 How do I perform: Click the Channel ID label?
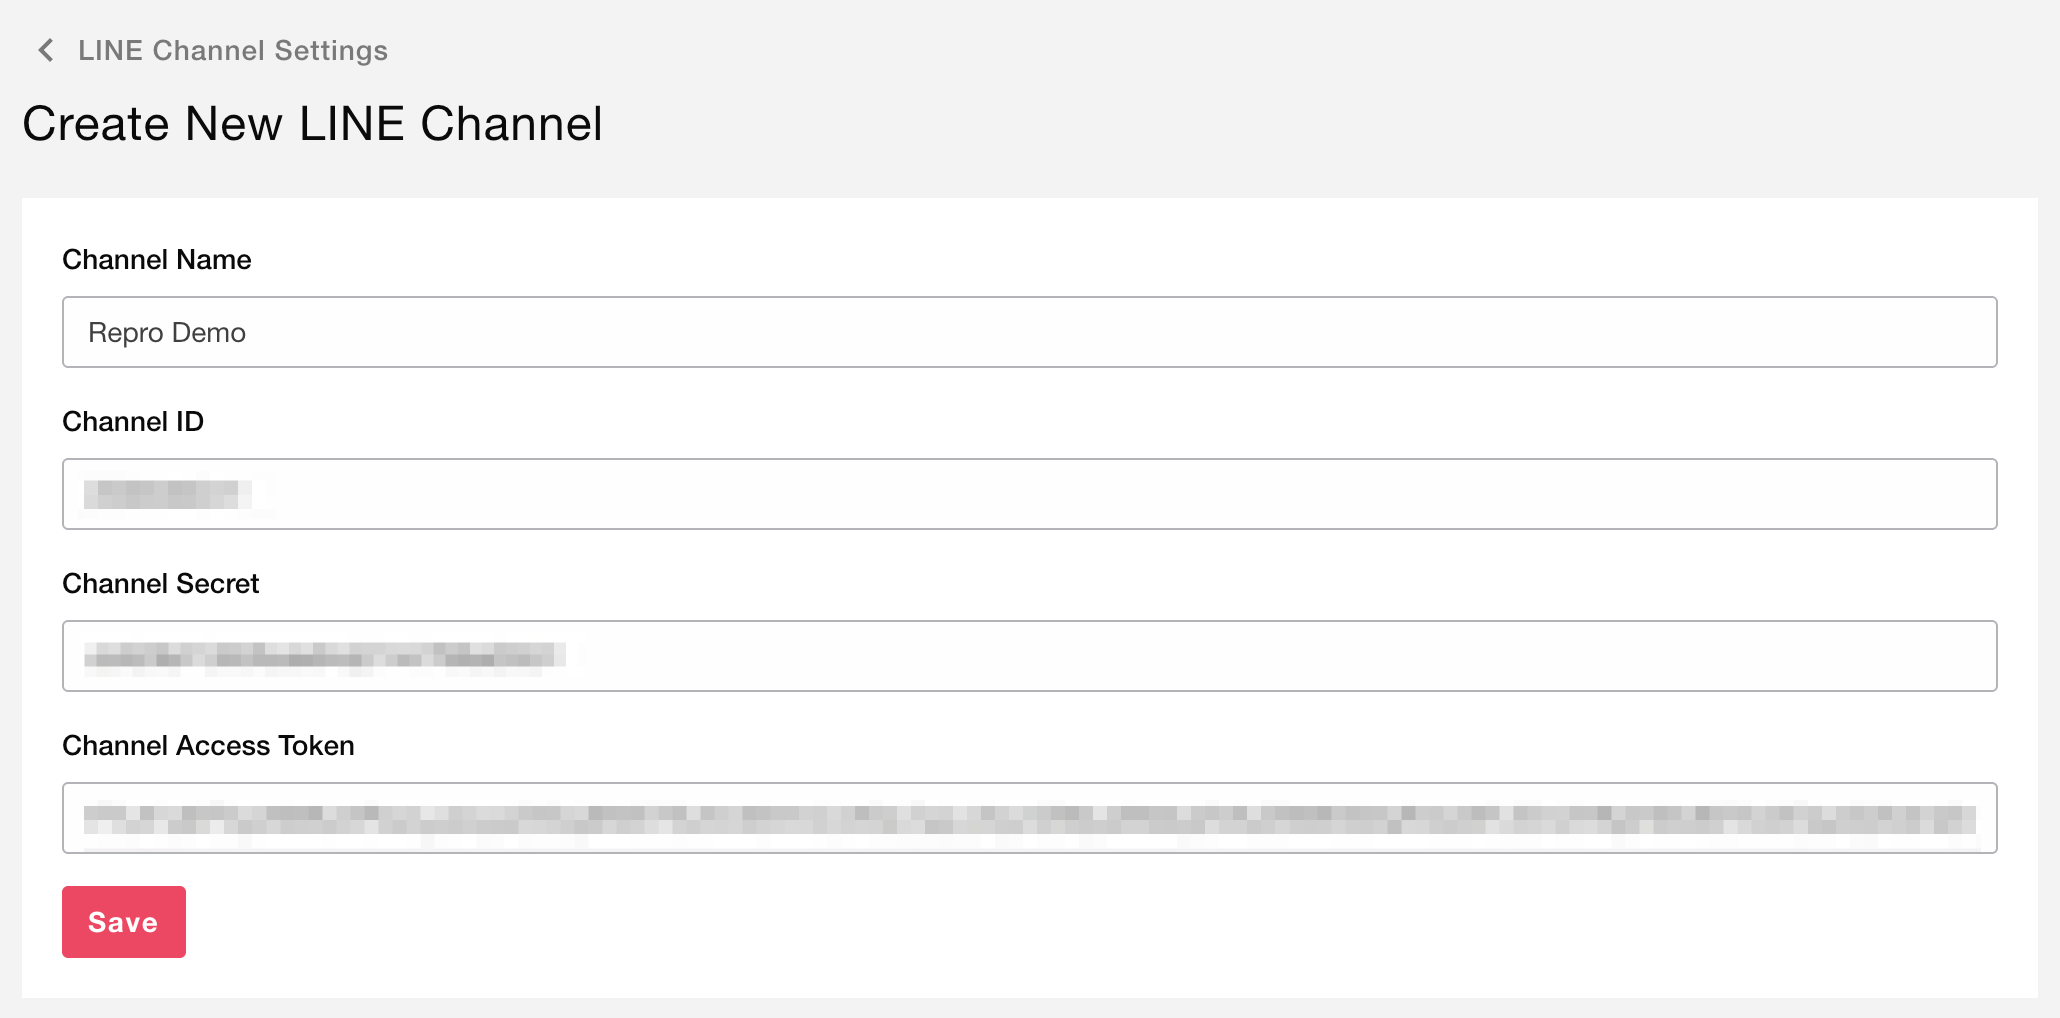point(133,422)
